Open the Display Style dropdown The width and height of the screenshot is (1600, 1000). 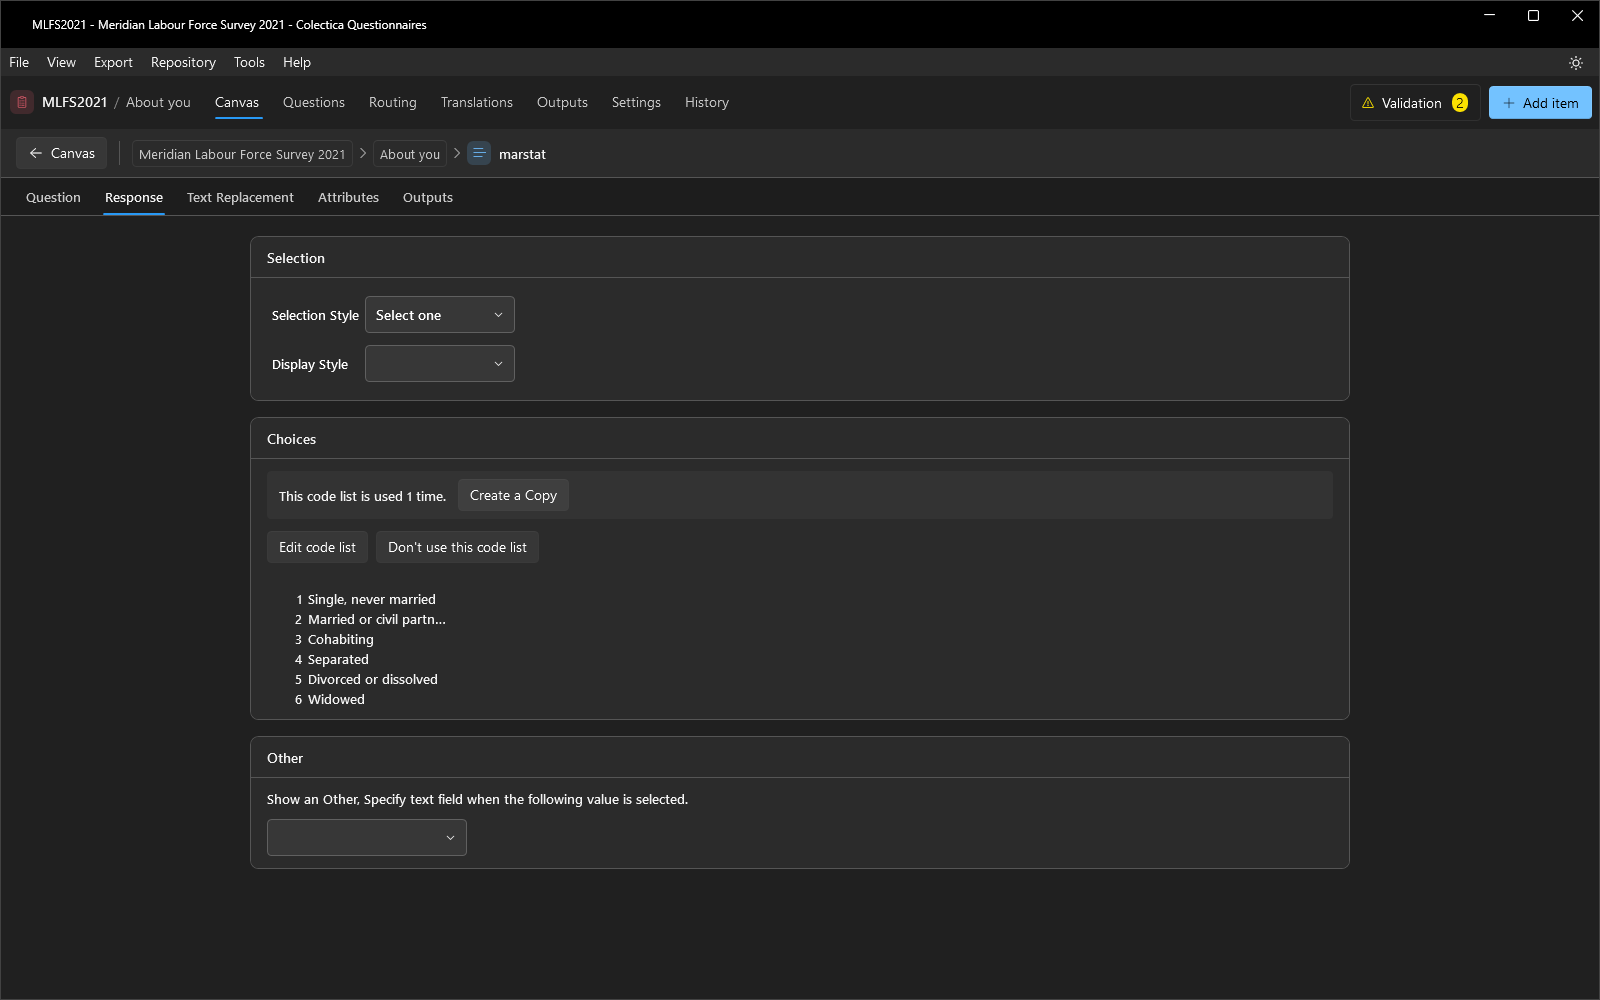click(x=440, y=364)
